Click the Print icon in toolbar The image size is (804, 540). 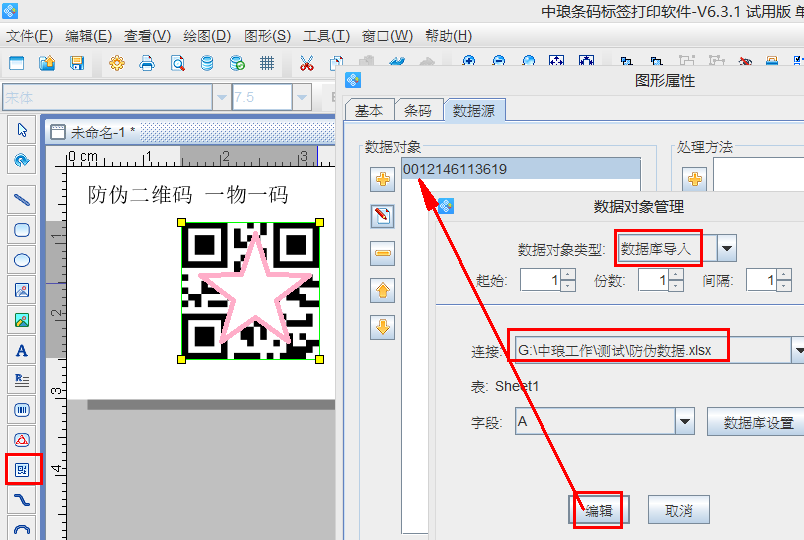[147, 64]
